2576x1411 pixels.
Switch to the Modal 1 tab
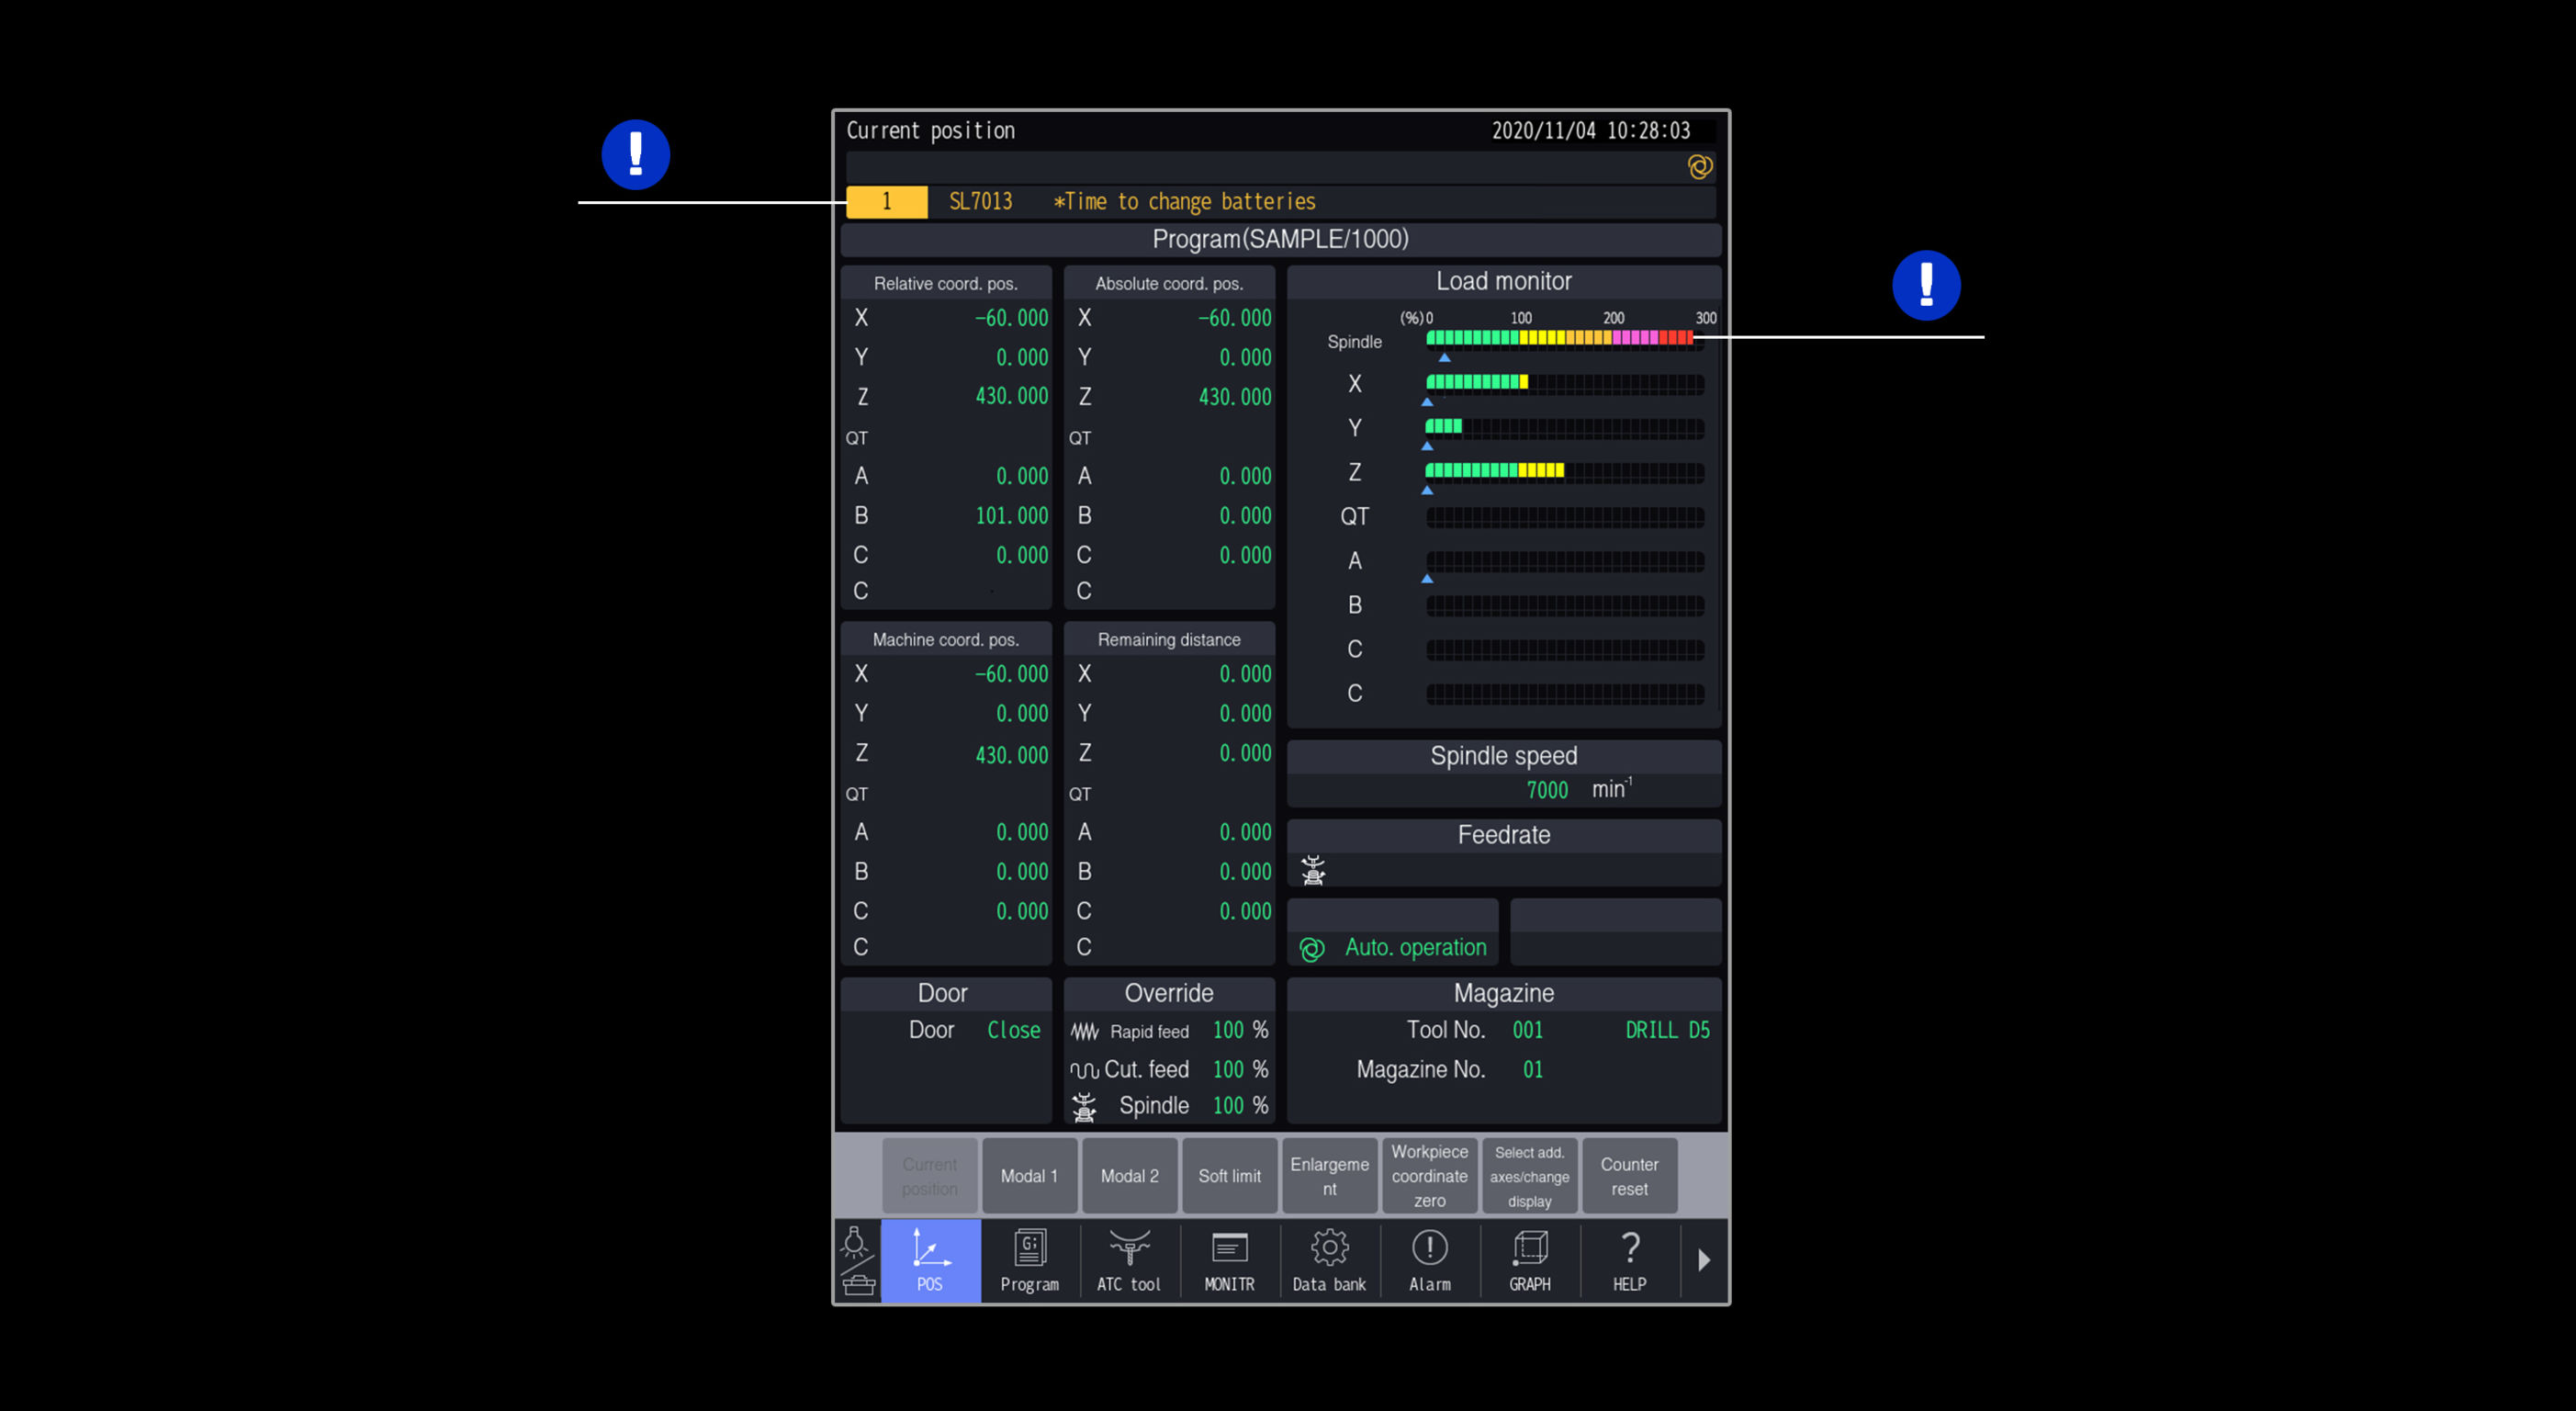(x=1029, y=1176)
